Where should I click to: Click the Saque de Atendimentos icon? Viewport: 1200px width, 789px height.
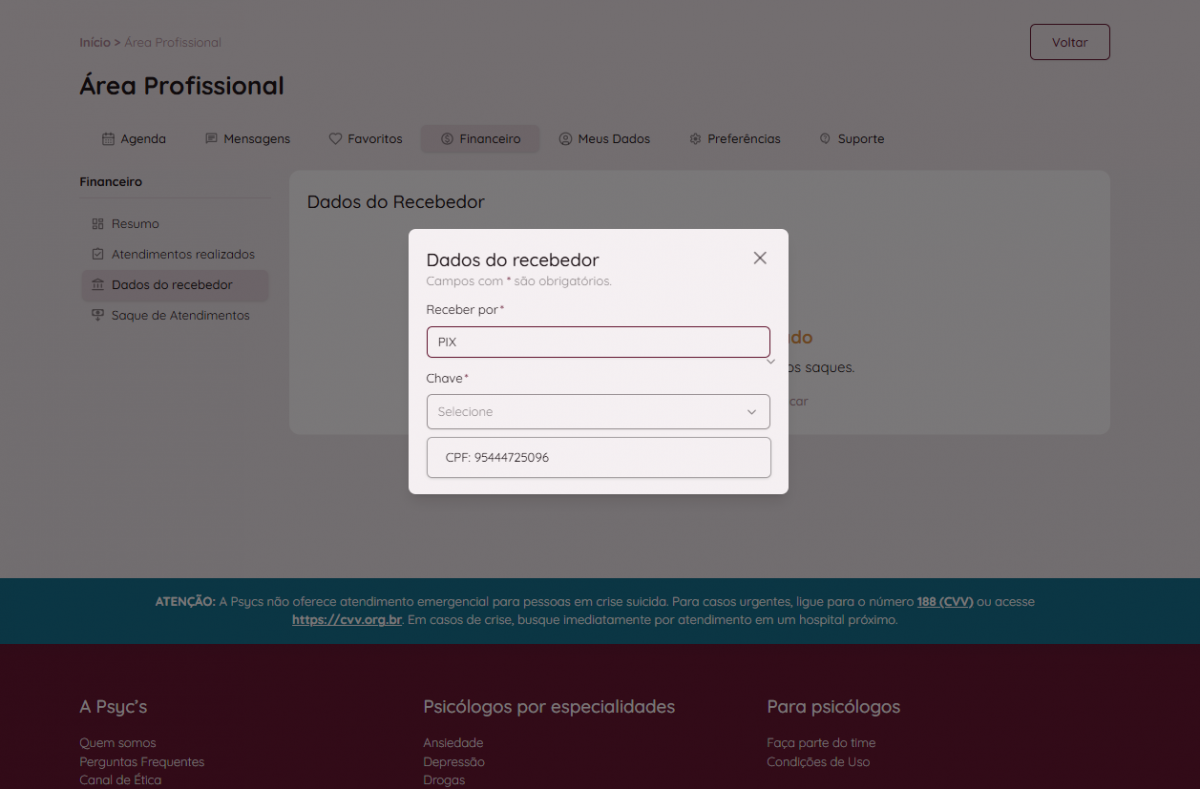click(97, 315)
